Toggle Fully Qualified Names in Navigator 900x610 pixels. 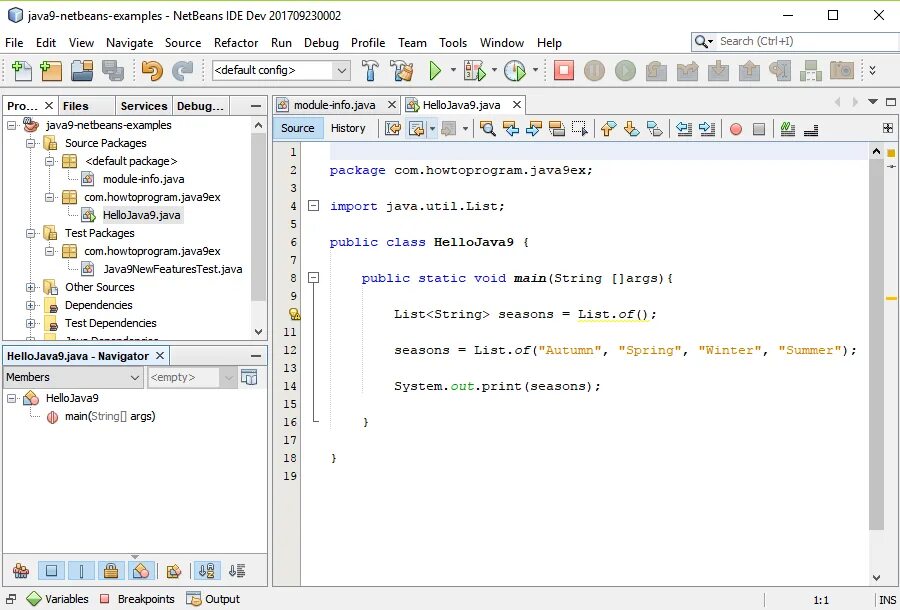173,570
